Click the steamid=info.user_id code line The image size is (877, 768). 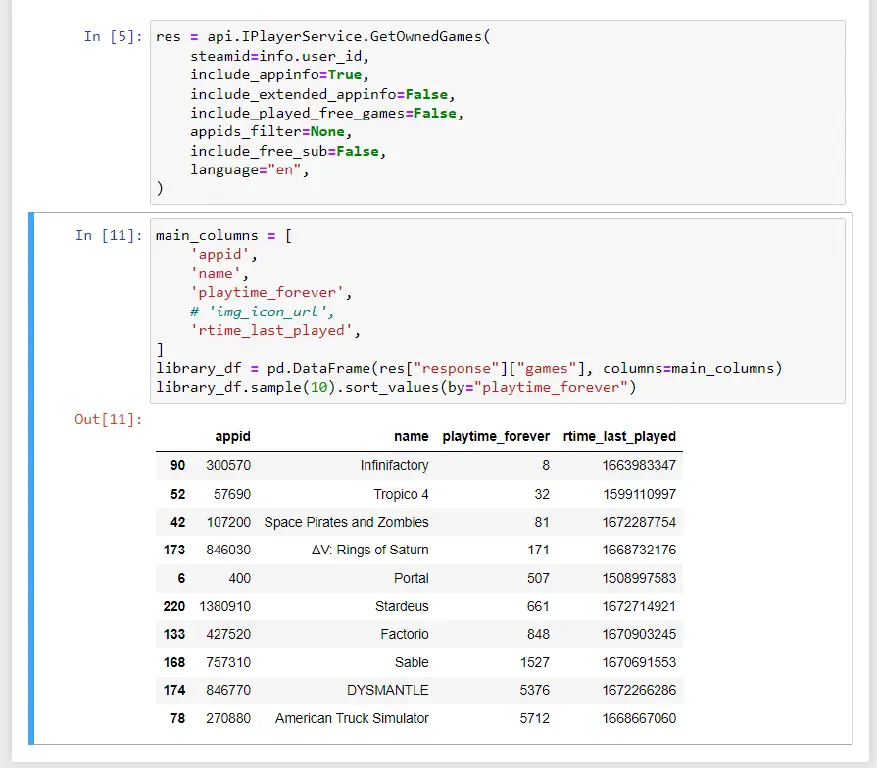click(x=280, y=56)
